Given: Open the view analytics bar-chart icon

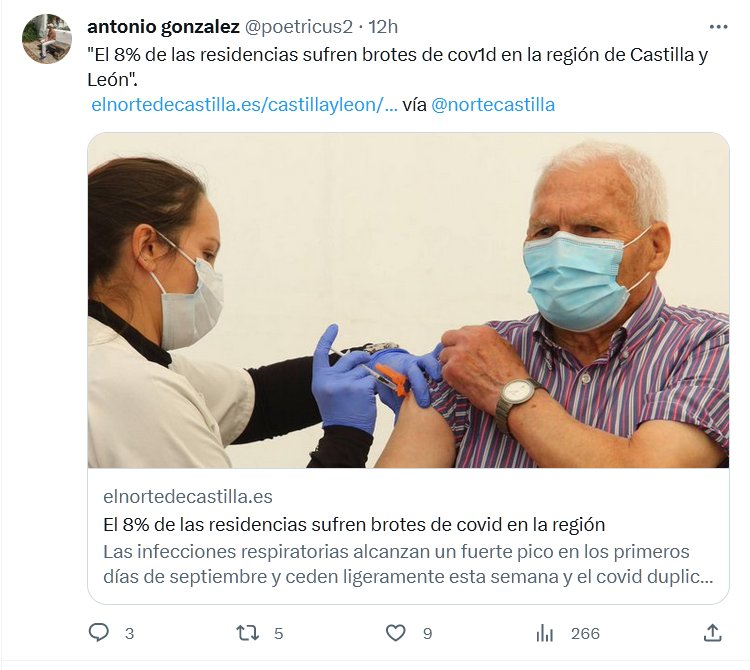Looking at the screenshot, I should [544, 633].
